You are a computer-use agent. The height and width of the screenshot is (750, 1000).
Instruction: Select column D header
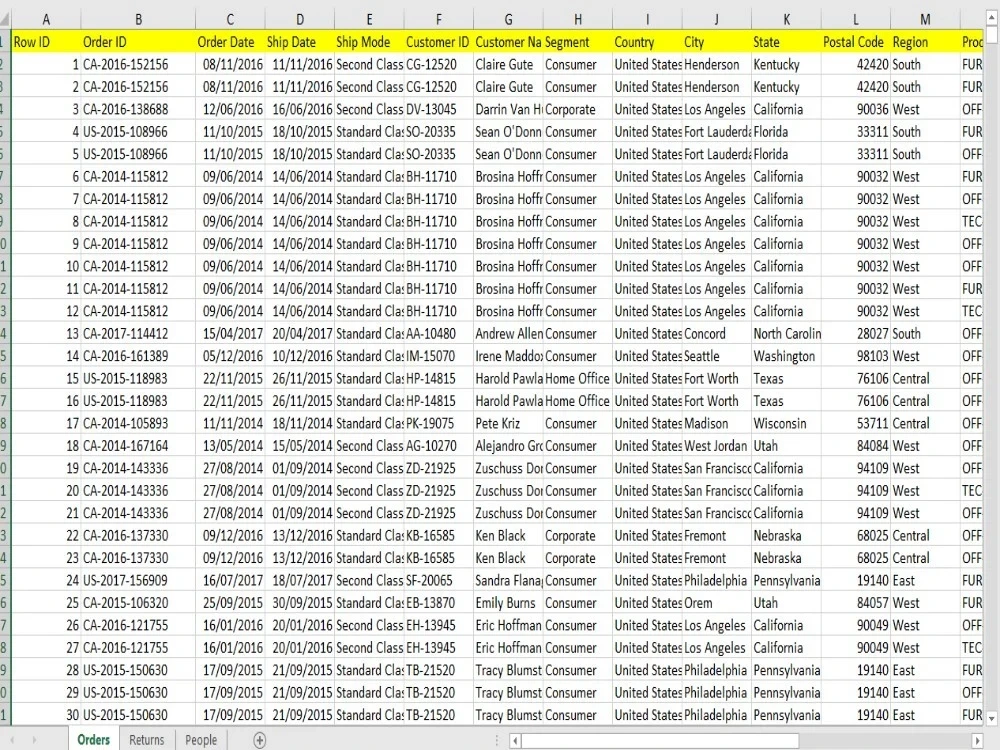300,20
